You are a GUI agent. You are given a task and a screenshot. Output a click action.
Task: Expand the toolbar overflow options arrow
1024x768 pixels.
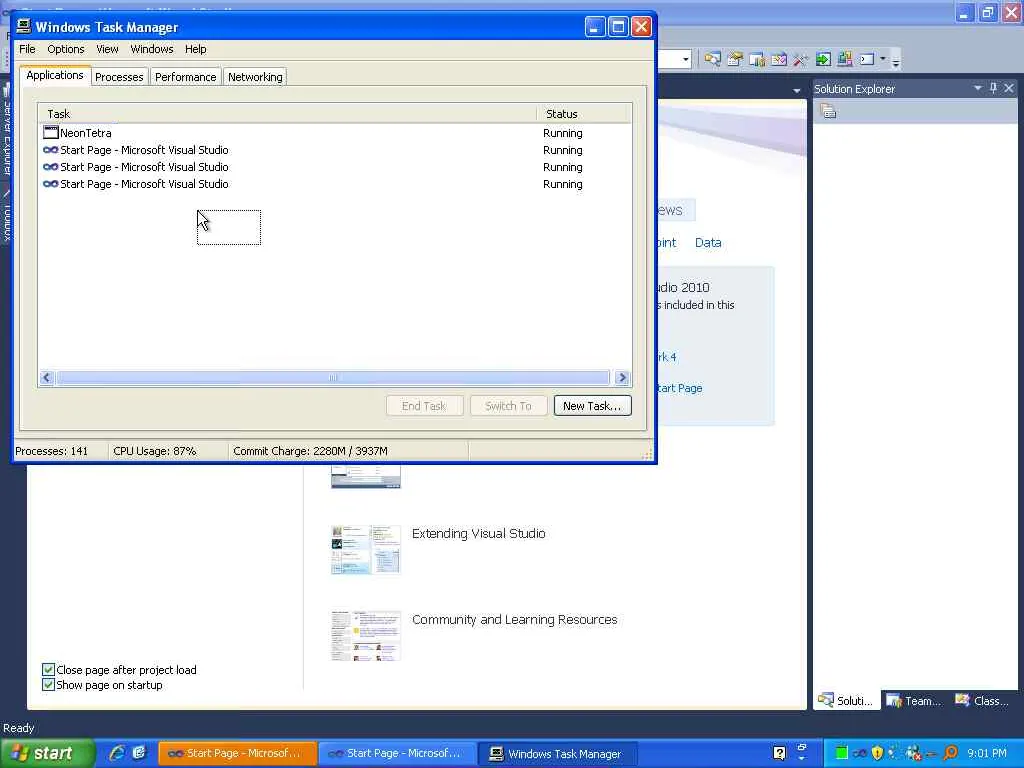click(x=896, y=61)
